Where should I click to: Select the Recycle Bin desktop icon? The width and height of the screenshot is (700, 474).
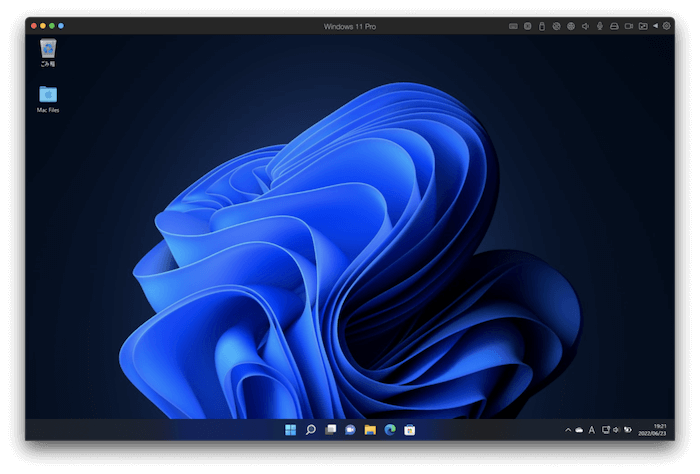click(x=48, y=53)
